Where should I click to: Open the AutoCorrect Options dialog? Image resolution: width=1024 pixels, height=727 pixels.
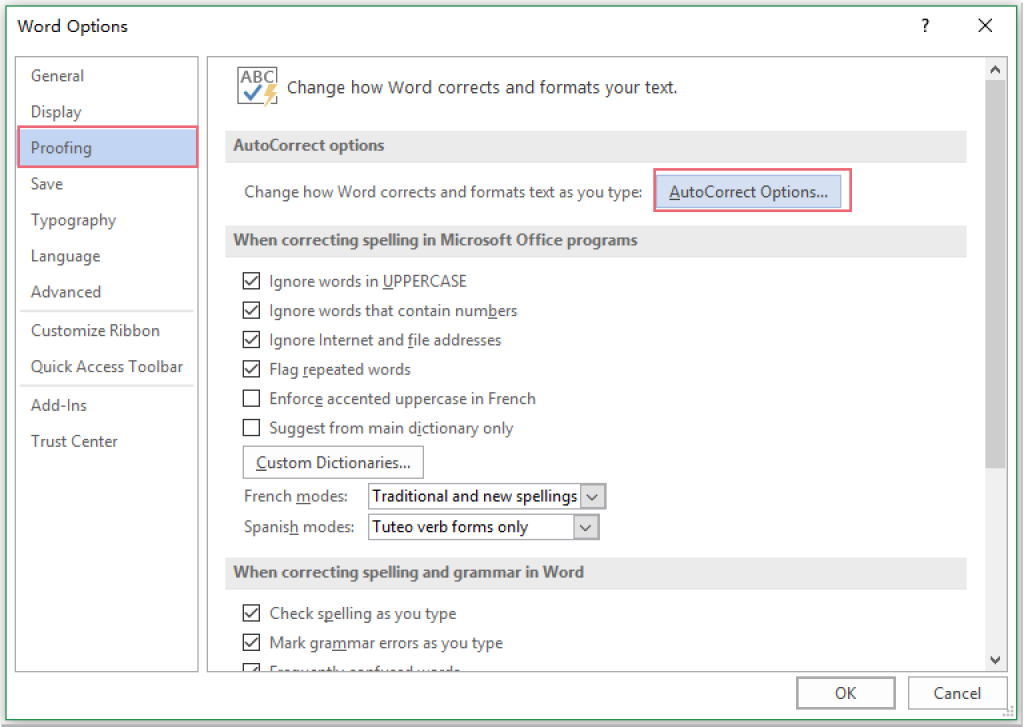pyautogui.click(x=752, y=191)
